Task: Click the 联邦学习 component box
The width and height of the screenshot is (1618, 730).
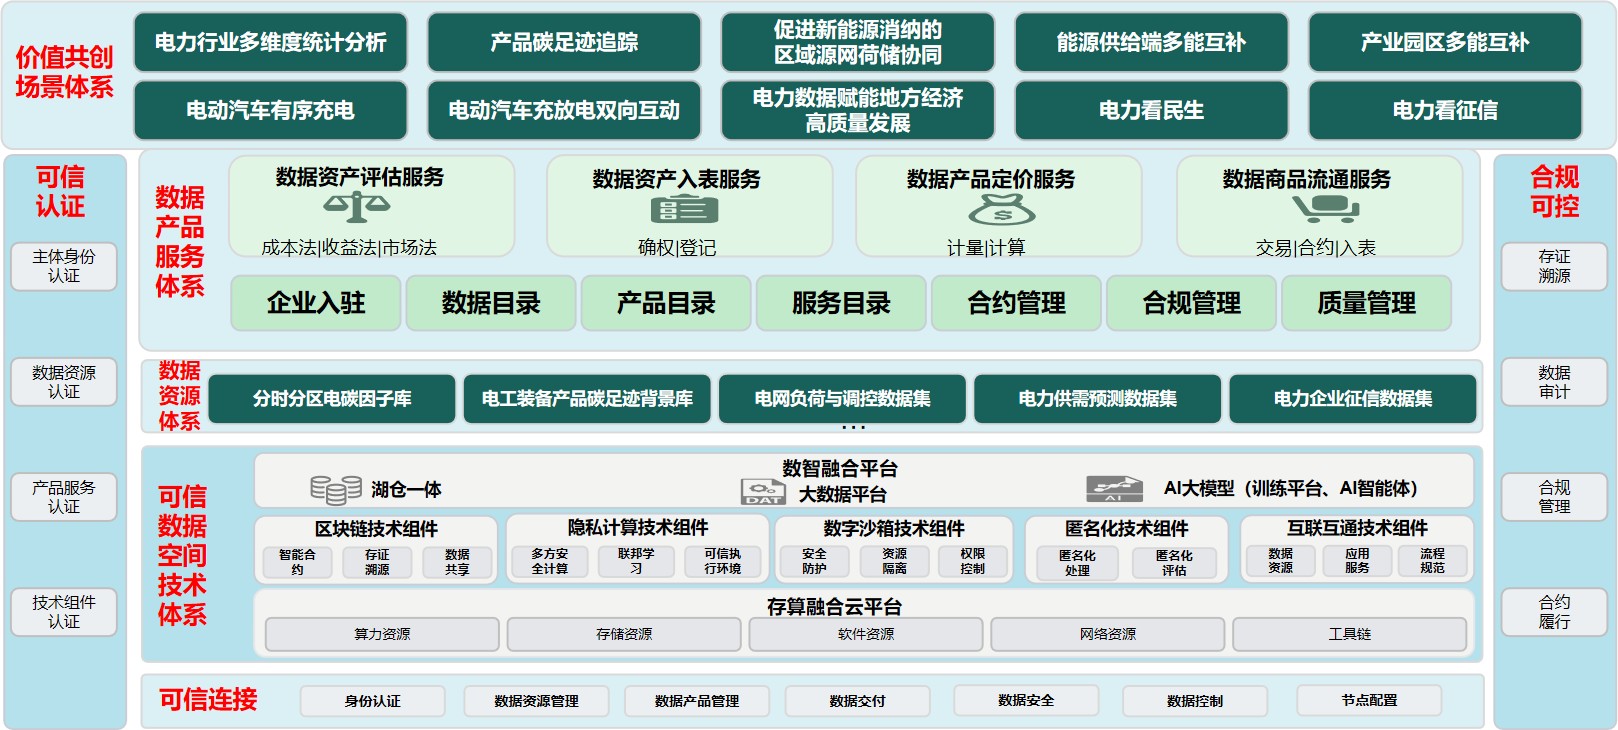Action: click(636, 561)
